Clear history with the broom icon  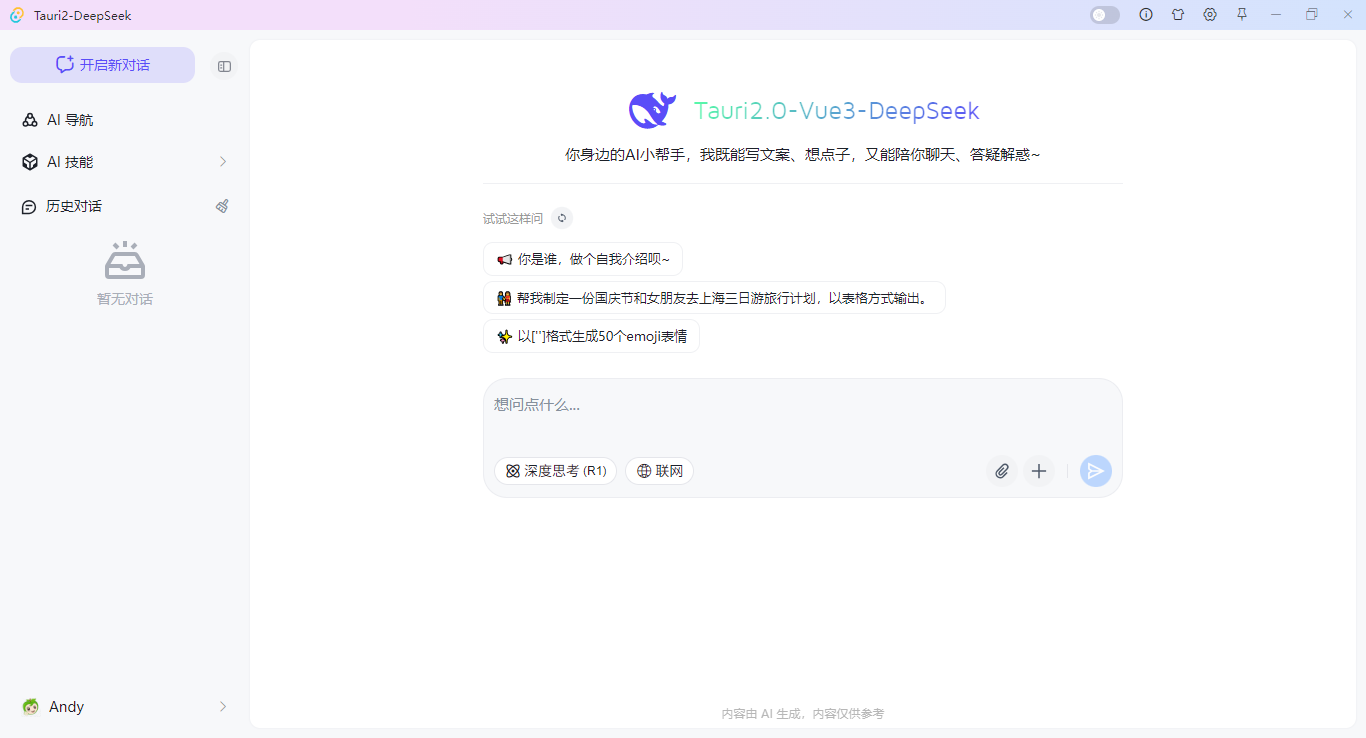222,206
